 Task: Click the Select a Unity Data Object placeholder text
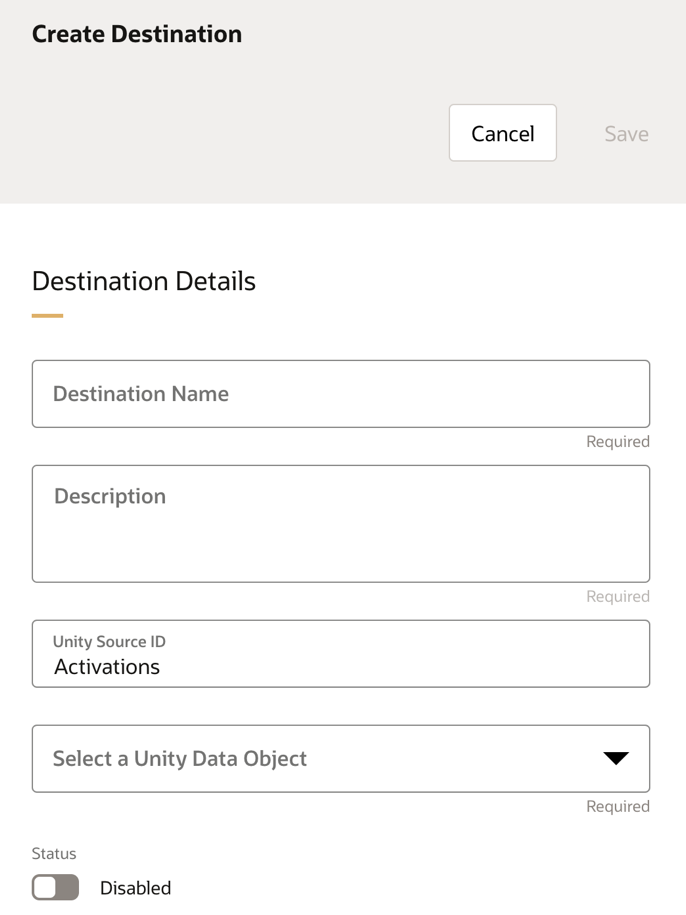click(180, 759)
